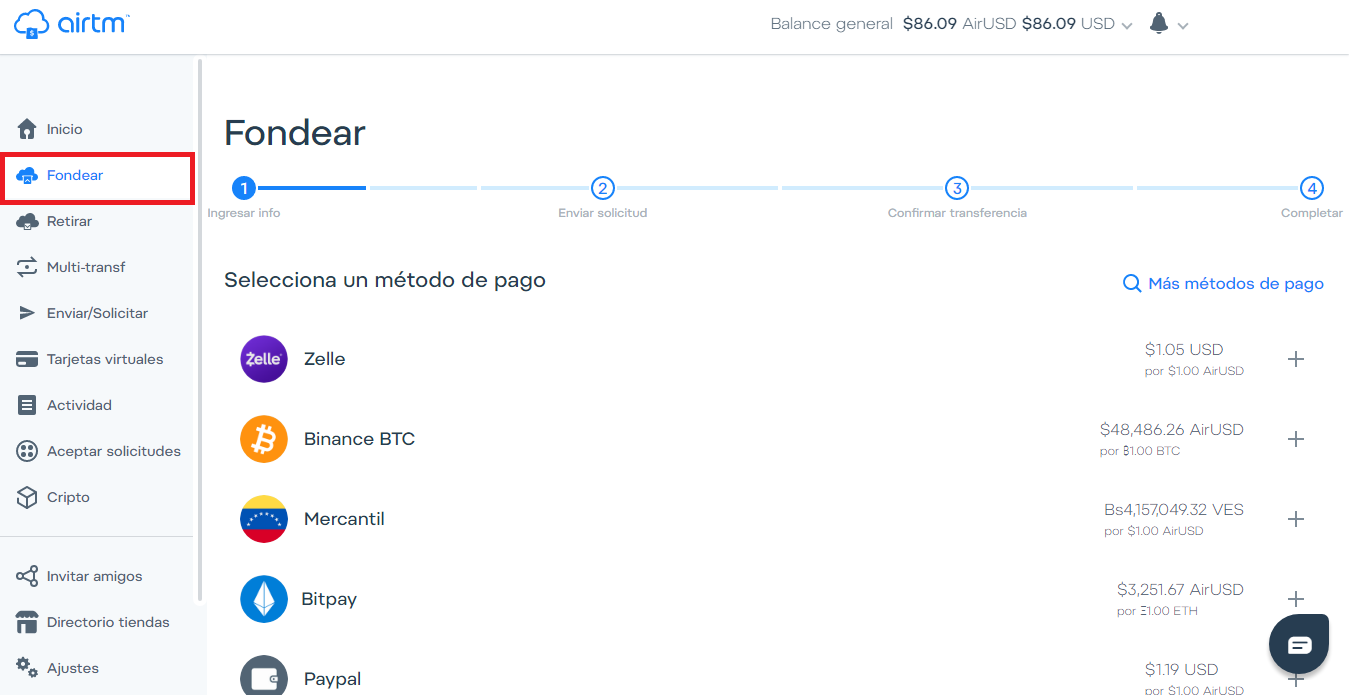
Task: Click the $48,486.26 AirUSD rate
Action: coord(1172,430)
